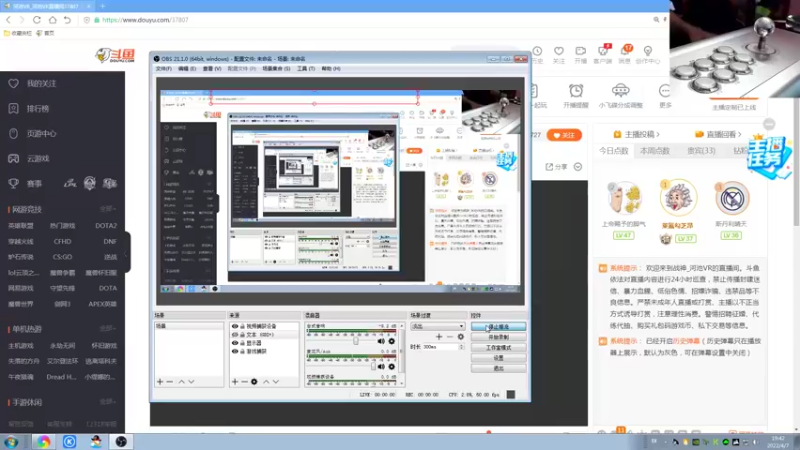Screen dimensions: 800x450
Task: Add a scene with OBS plus icon
Action: (160, 382)
